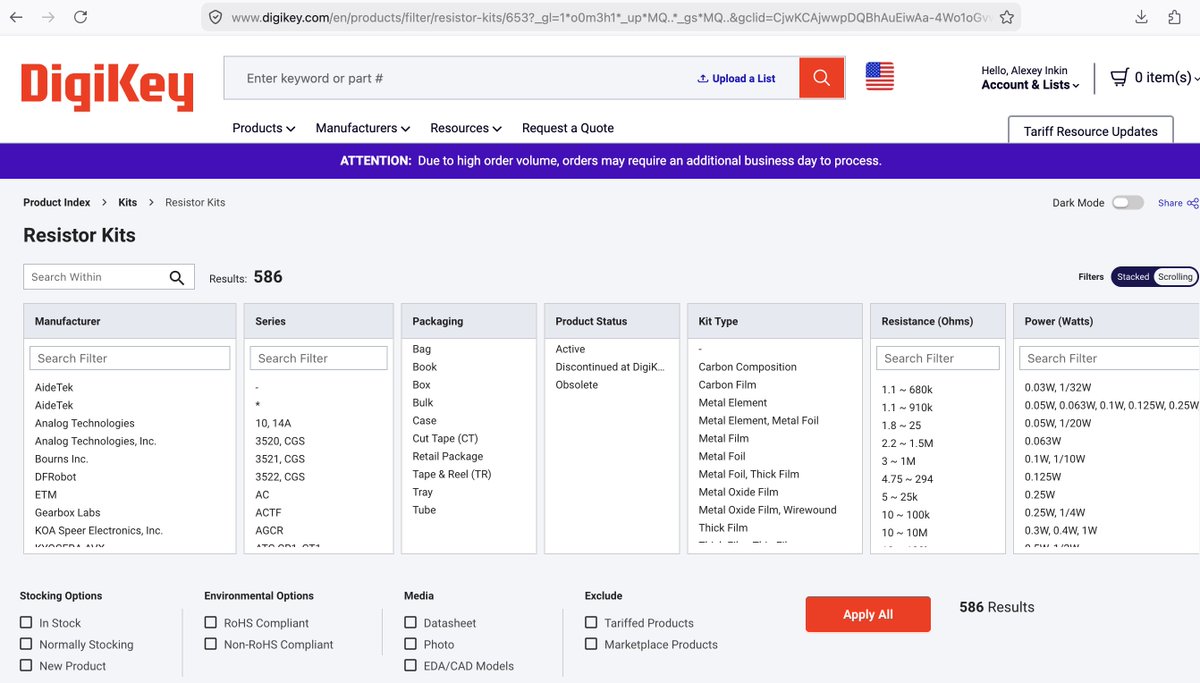The image size is (1200, 683).
Task: Select series 3520, CGS
Action: [x=280, y=441]
